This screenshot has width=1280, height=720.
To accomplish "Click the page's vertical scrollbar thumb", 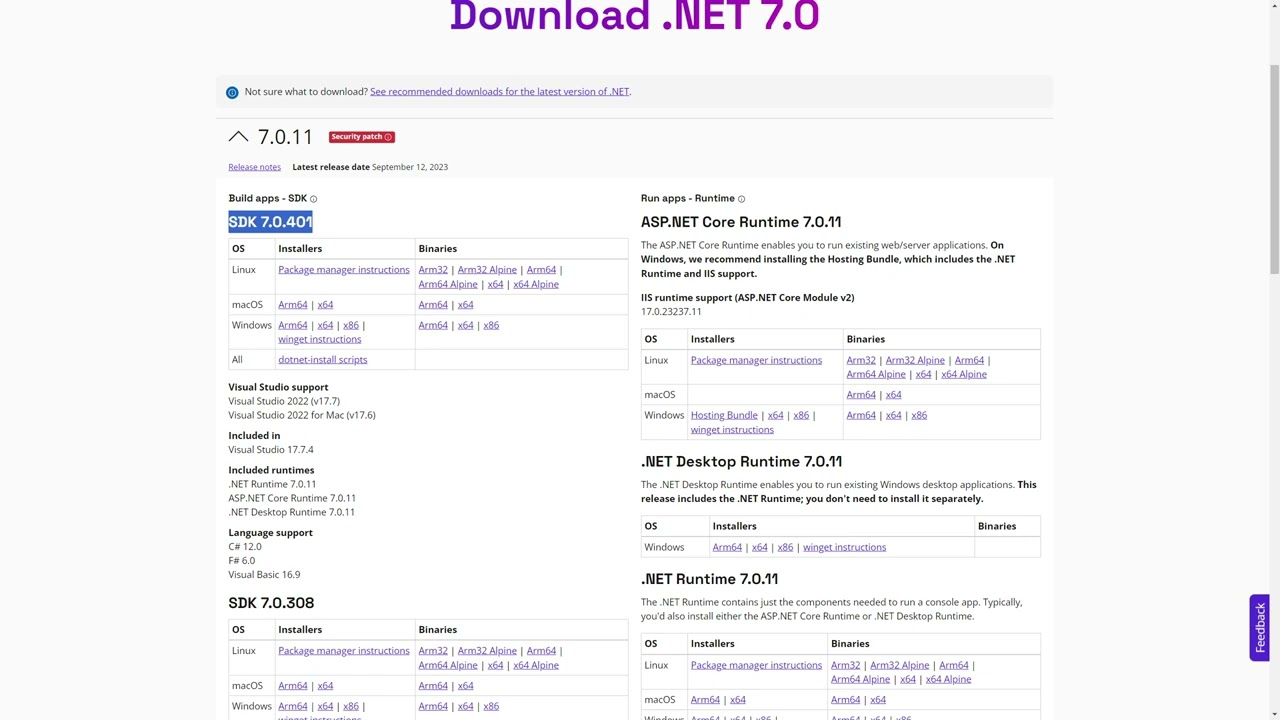I will 1273,168.
